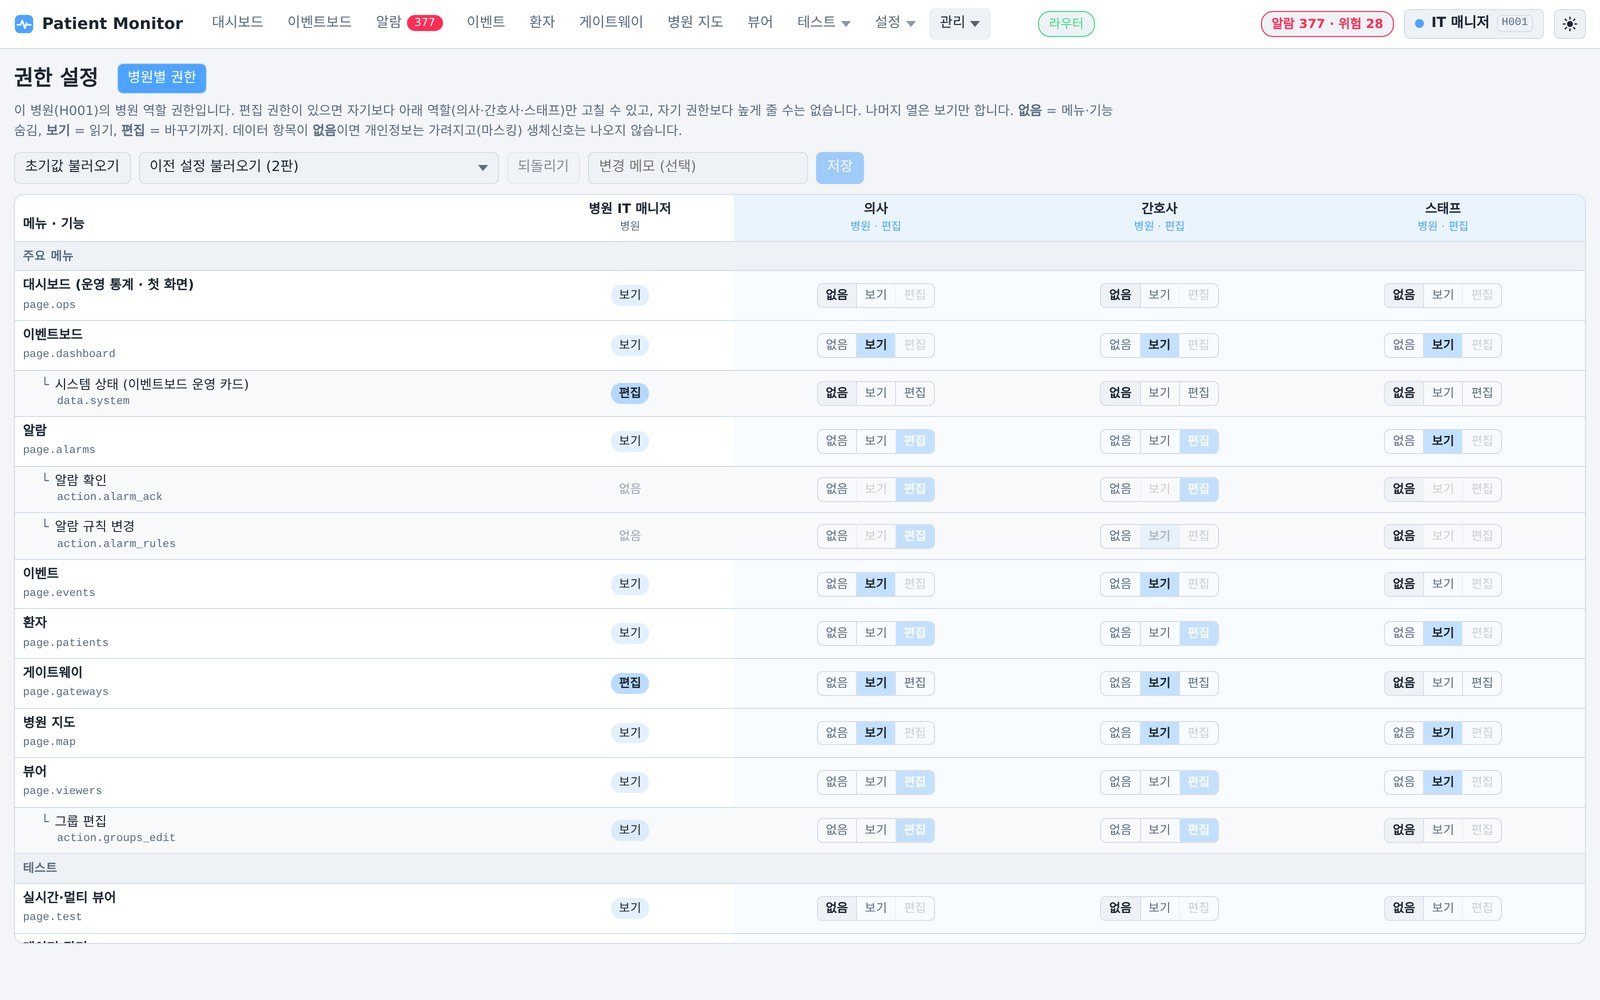Set 의사 이벤트 page permission to 없음
The height and width of the screenshot is (1000, 1600).
point(837,584)
